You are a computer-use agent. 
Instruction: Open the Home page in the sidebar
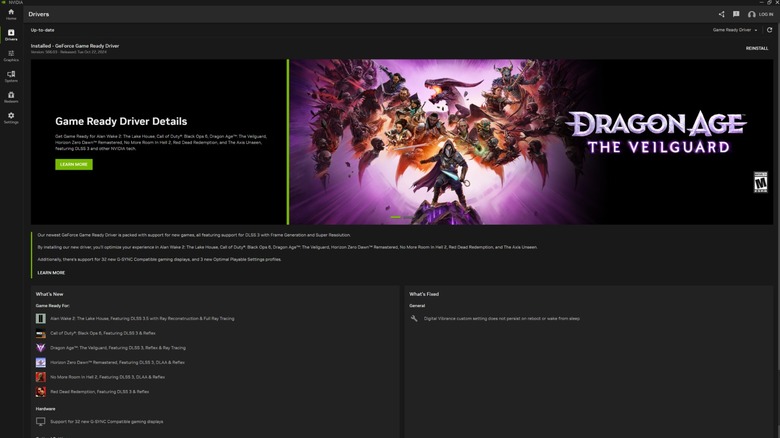11,14
